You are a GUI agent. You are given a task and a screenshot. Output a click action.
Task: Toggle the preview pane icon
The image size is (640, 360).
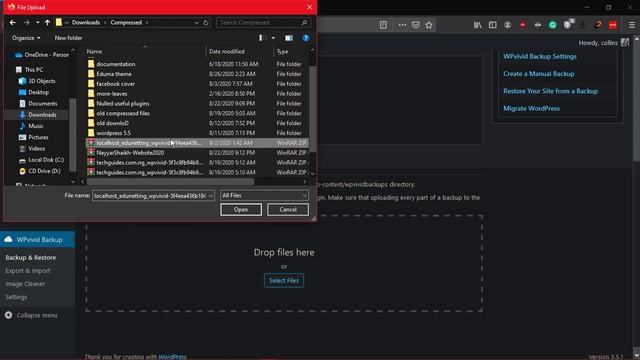(x=289, y=38)
